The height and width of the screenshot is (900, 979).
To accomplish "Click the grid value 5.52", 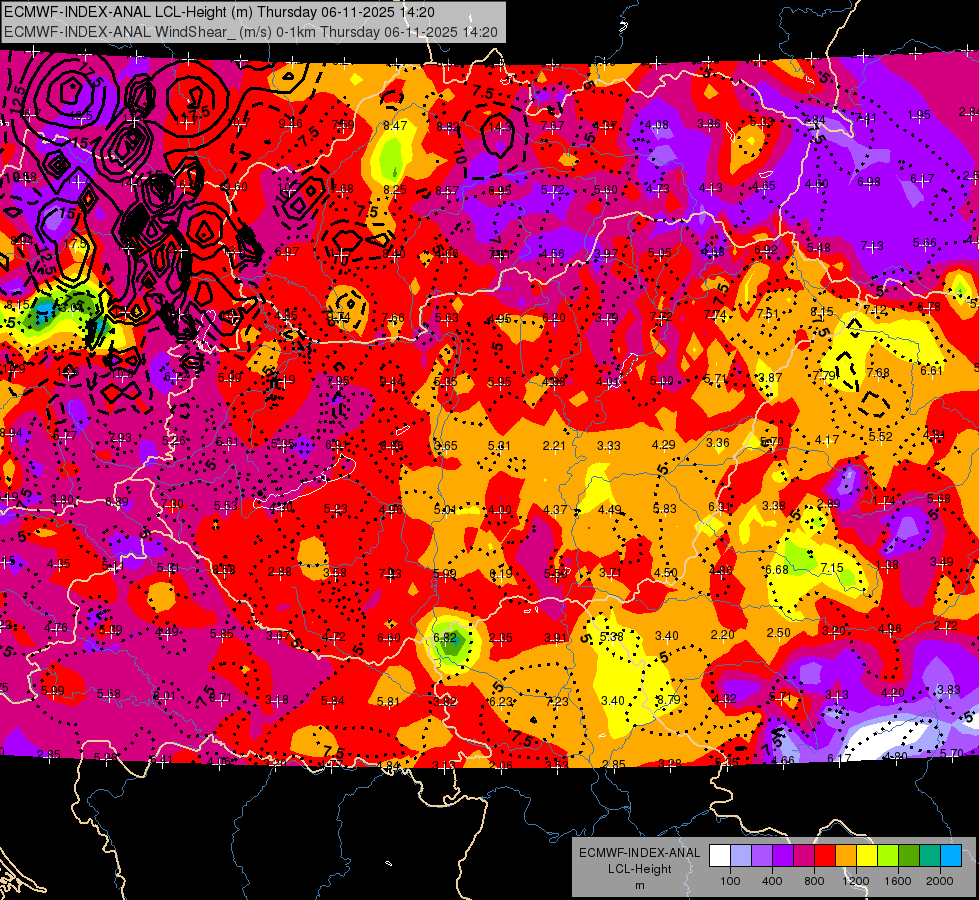I will 881,437.
